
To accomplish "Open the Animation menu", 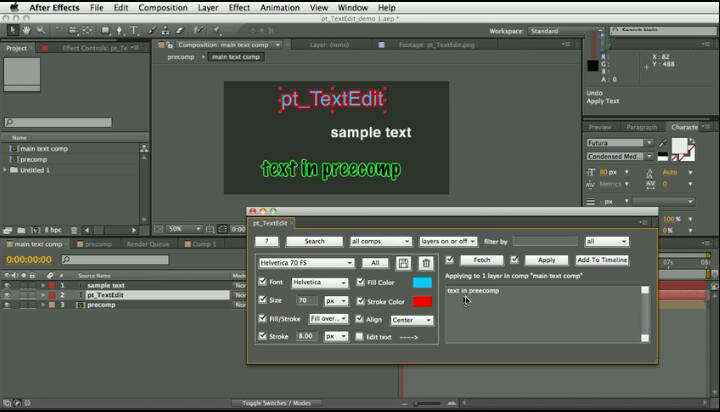I will pos(280,7).
